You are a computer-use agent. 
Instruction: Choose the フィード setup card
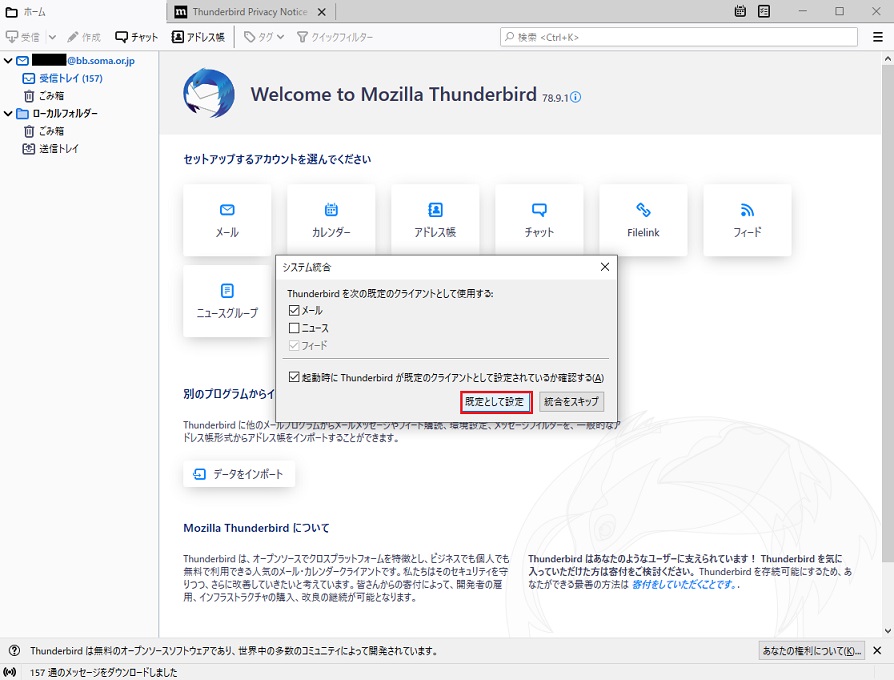point(747,220)
